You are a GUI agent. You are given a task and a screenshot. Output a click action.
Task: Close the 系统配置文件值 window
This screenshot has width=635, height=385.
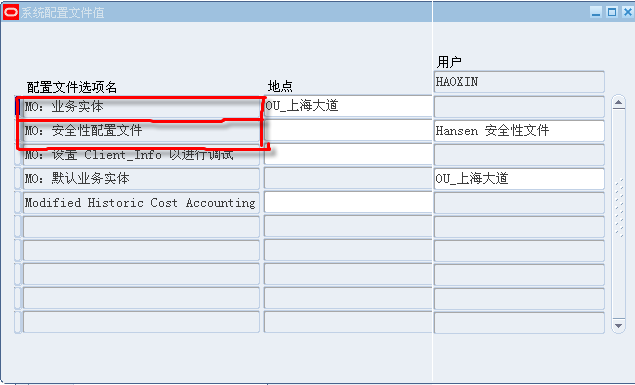tap(627, 12)
